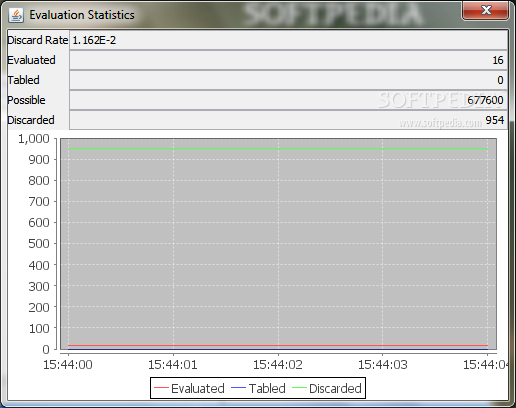516x408 pixels.
Task: Click the 300 y-axis label
Action: click(39, 287)
